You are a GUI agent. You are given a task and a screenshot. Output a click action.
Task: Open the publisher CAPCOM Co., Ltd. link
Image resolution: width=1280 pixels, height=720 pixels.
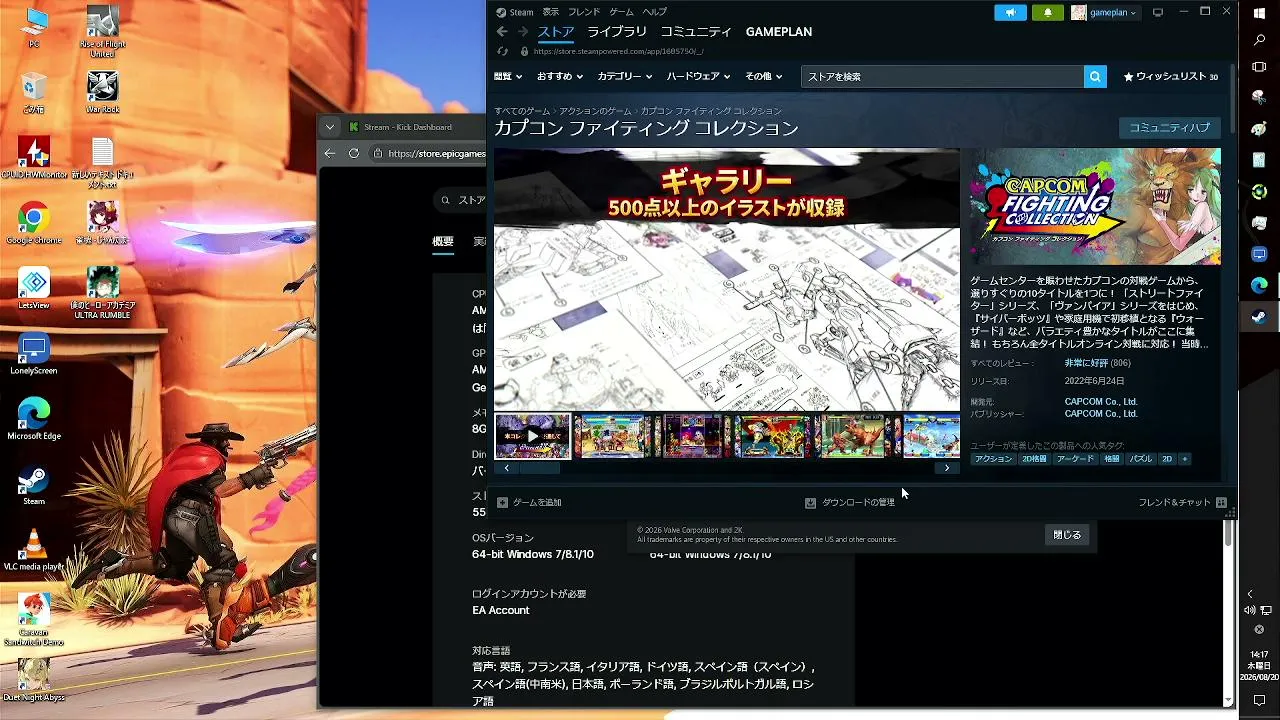(x=1101, y=414)
